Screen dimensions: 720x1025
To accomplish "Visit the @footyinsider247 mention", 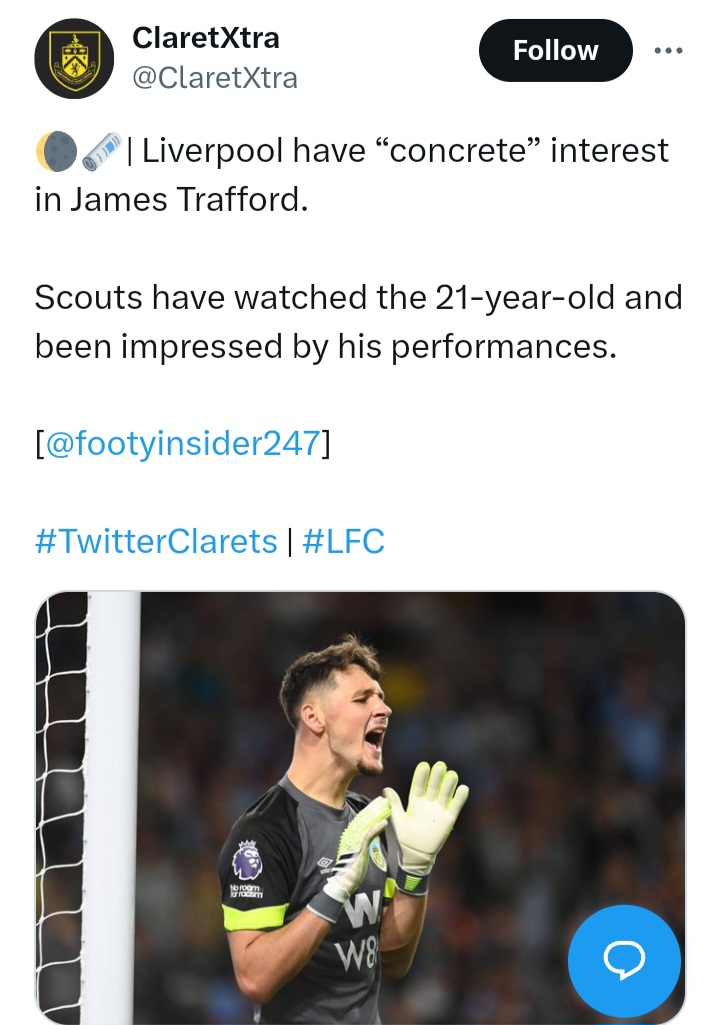I will [183, 441].
